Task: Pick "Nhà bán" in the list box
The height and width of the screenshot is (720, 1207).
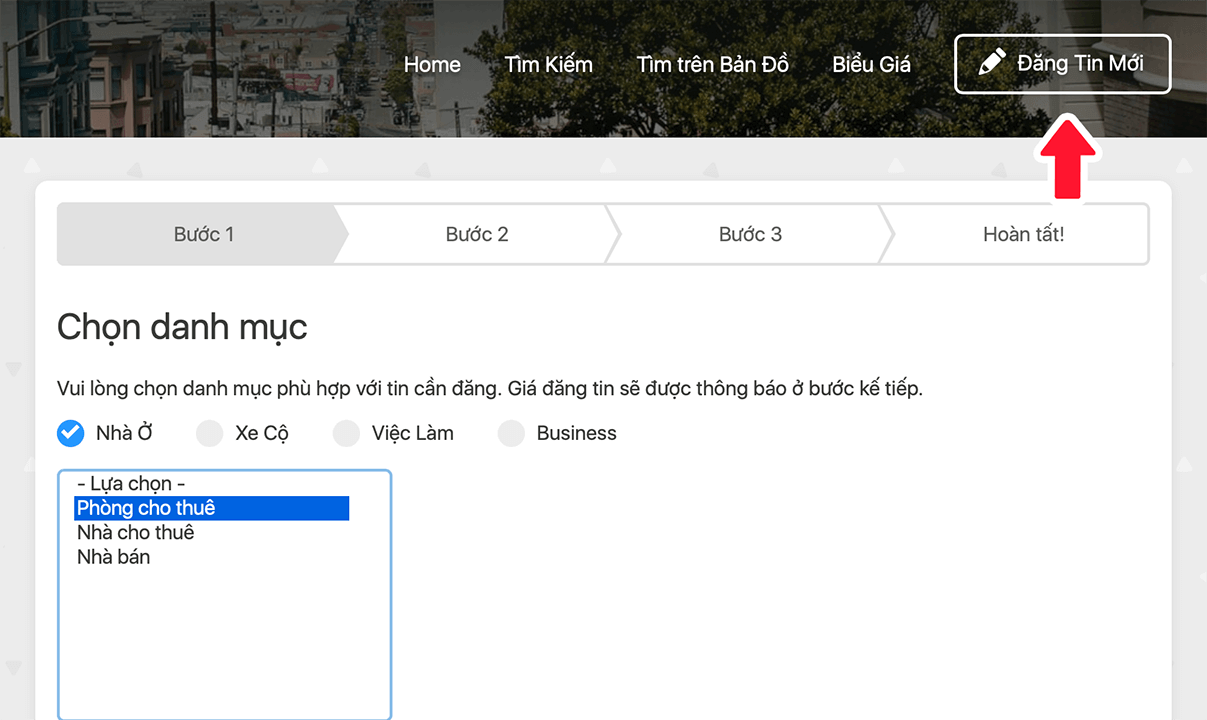Action: coord(113,557)
